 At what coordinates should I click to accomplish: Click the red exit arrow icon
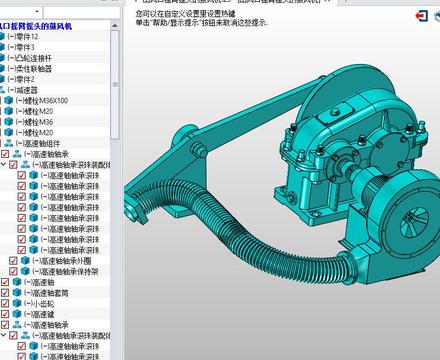(422, 16)
